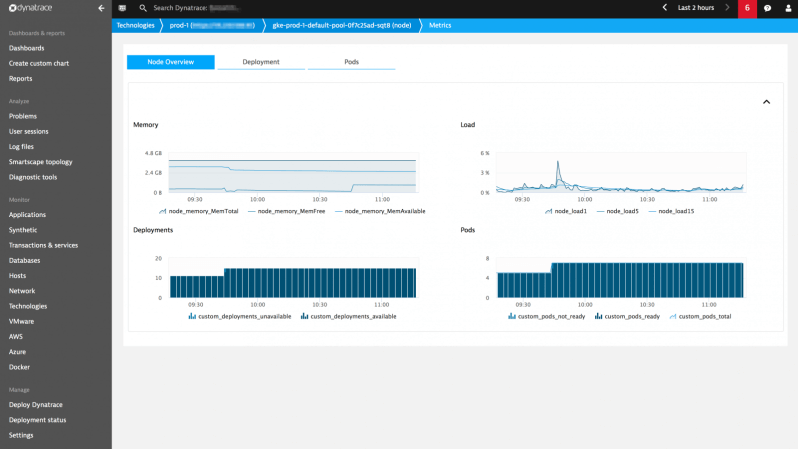Screen dimensions: 798x449
Task: Go to previous time frame arrow
Action: click(665, 8)
